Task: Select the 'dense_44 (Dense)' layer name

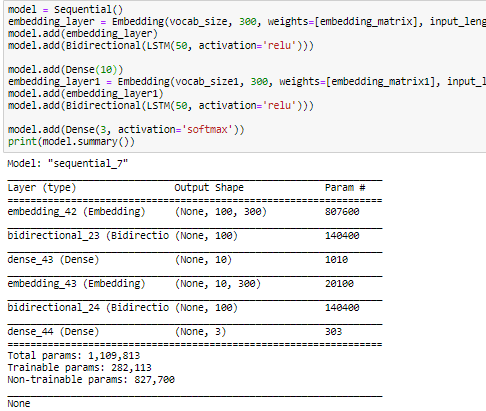Action: [x=53, y=332]
